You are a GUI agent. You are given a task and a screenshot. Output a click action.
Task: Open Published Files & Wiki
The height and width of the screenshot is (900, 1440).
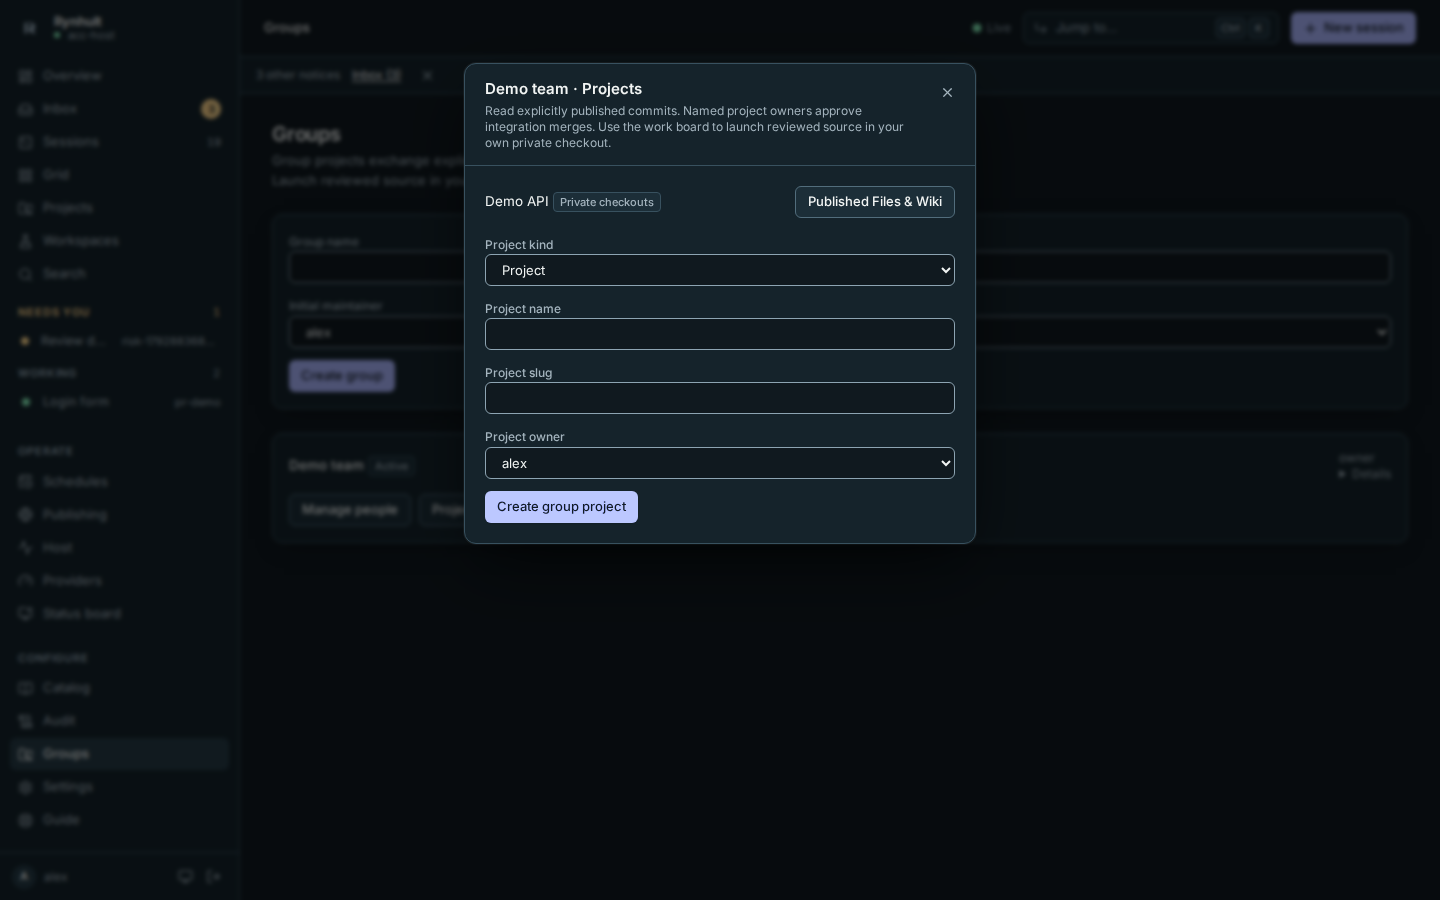(x=874, y=202)
